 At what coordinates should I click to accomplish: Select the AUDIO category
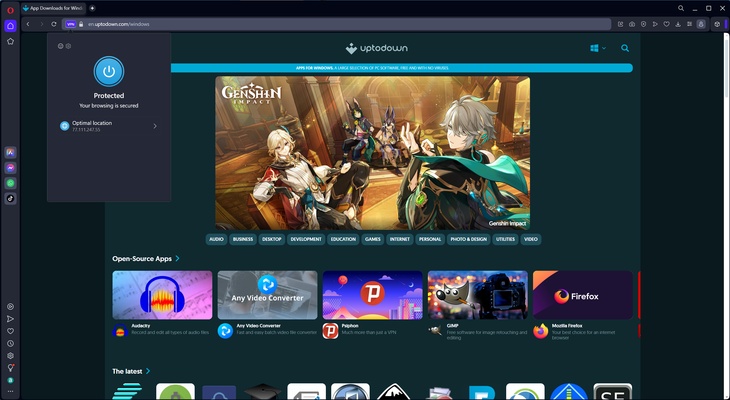coord(216,239)
